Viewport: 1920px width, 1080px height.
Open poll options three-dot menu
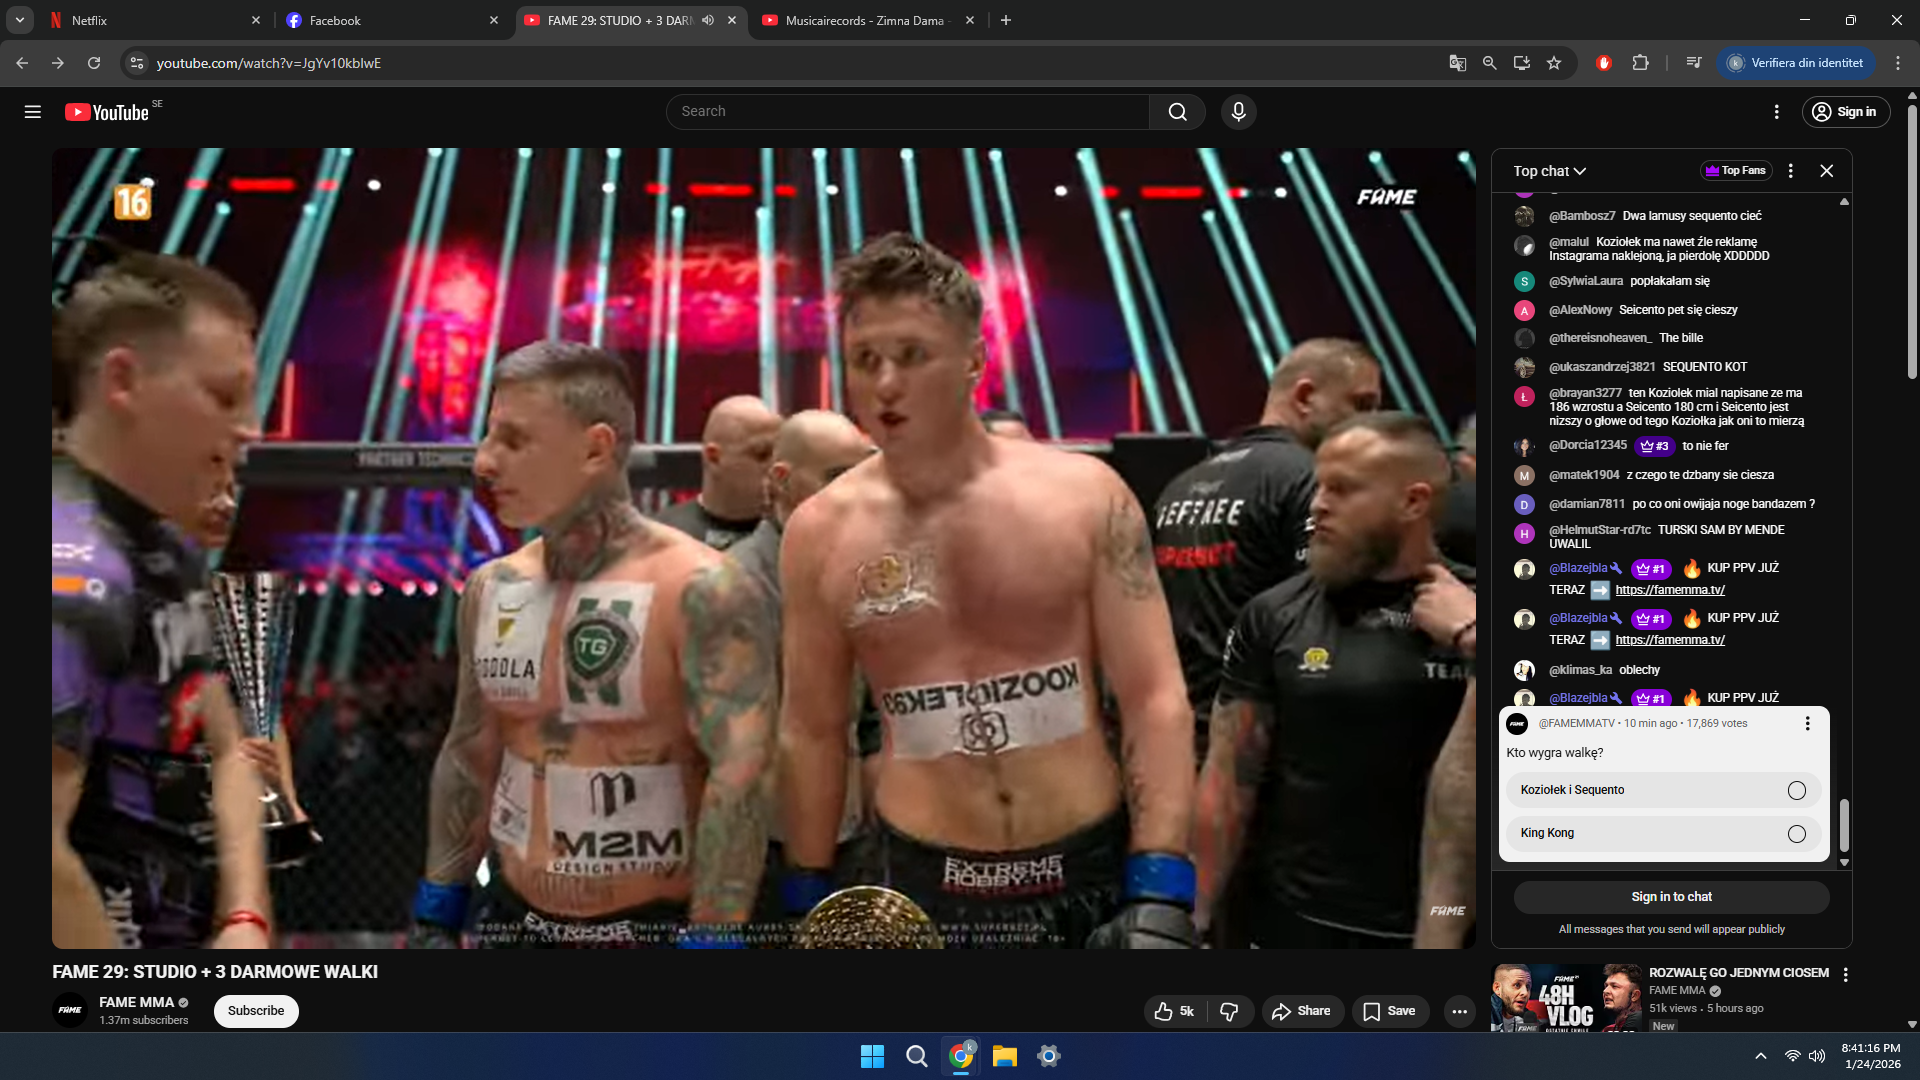pyautogui.click(x=1807, y=723)
